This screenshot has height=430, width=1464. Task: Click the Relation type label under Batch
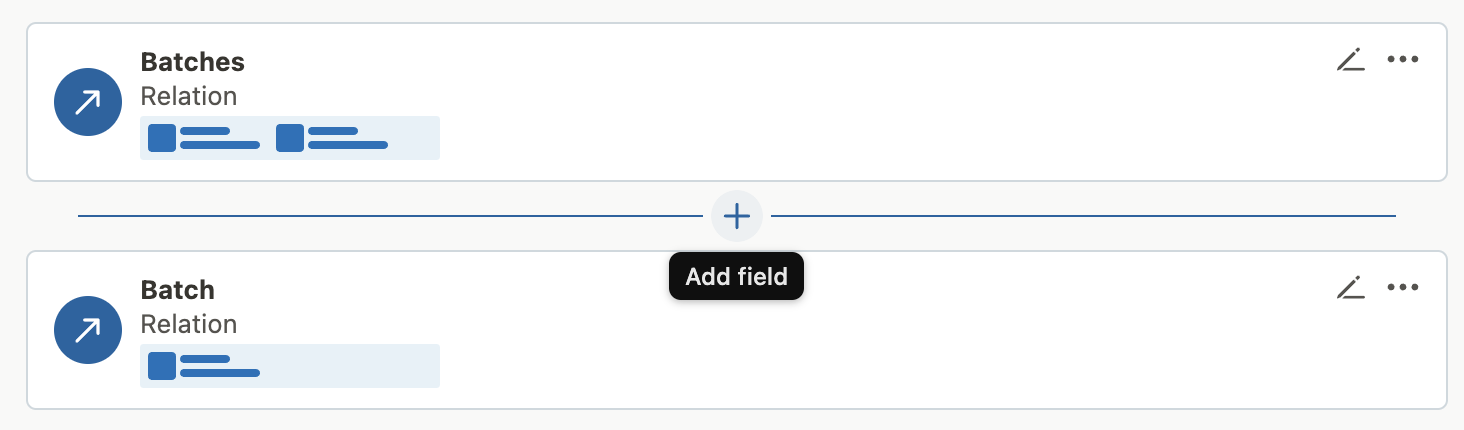click(x=189, y=324)
